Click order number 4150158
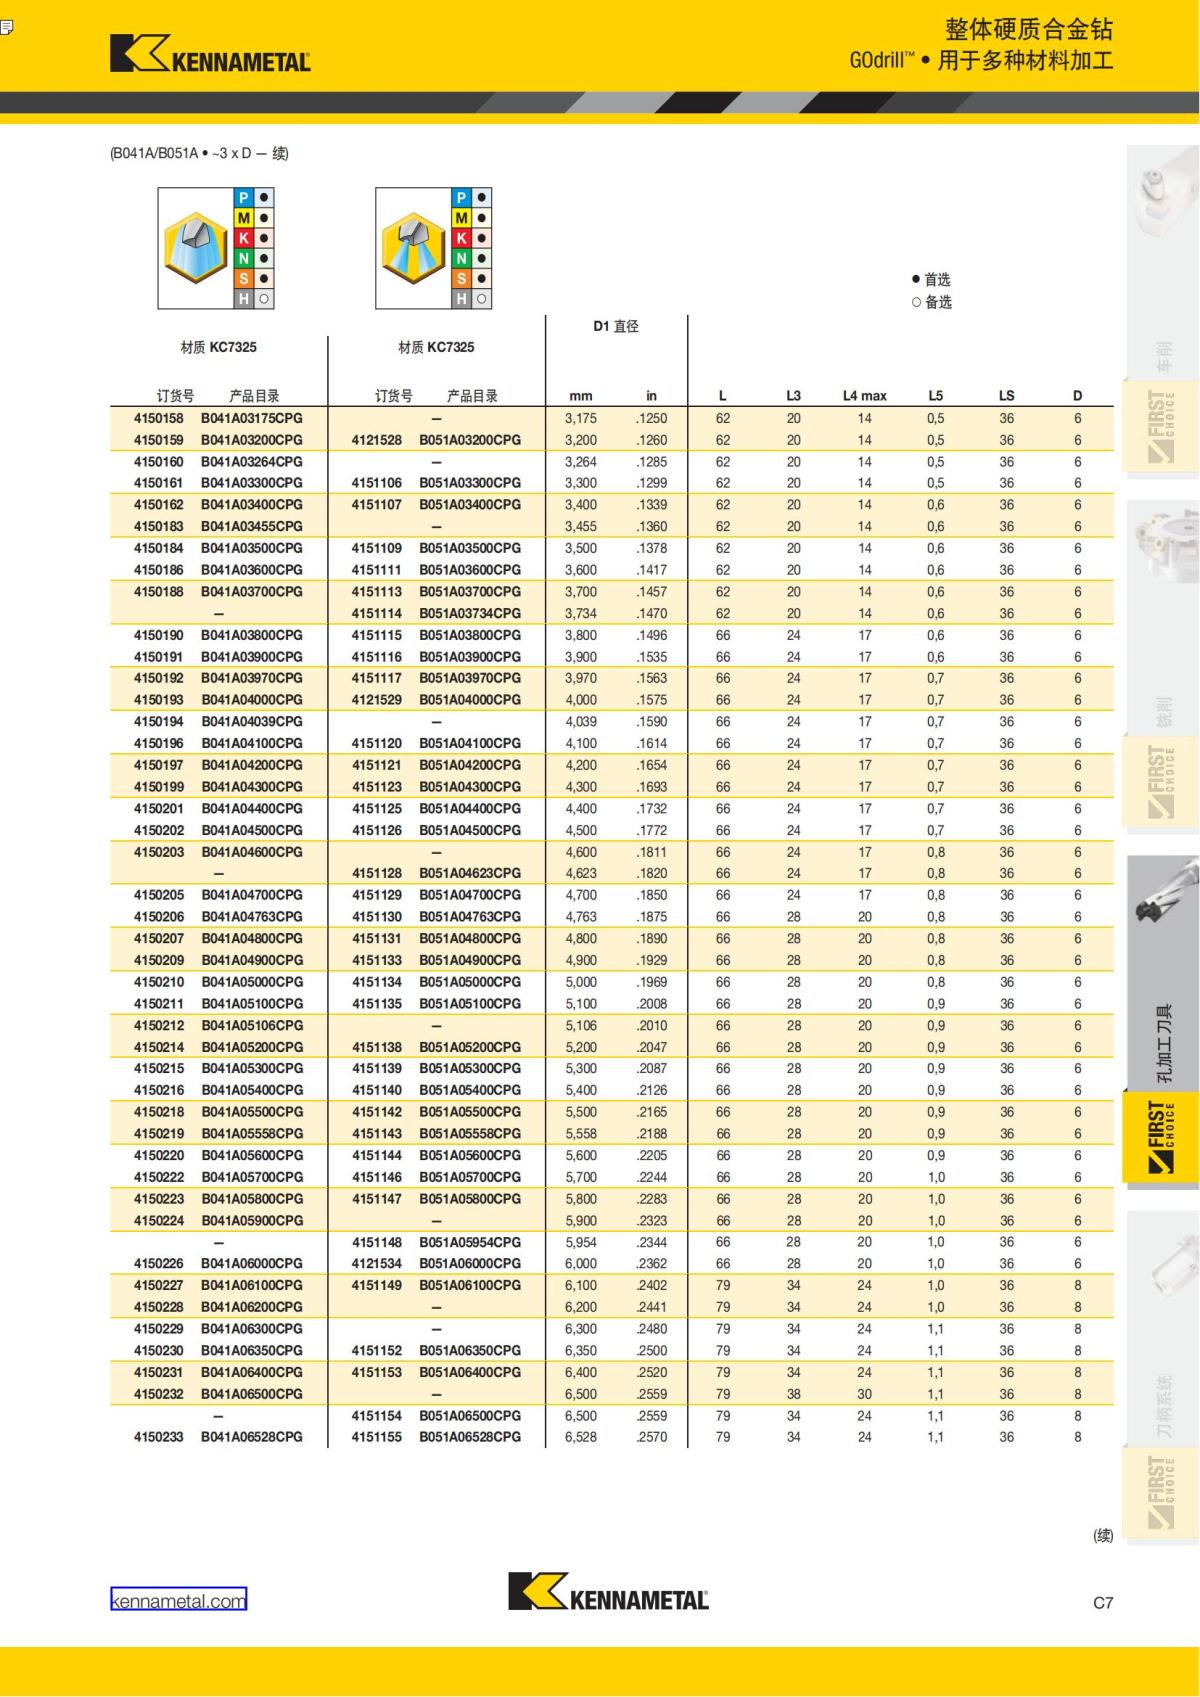The image size is (1200, 1697). (x=159, y=418)
